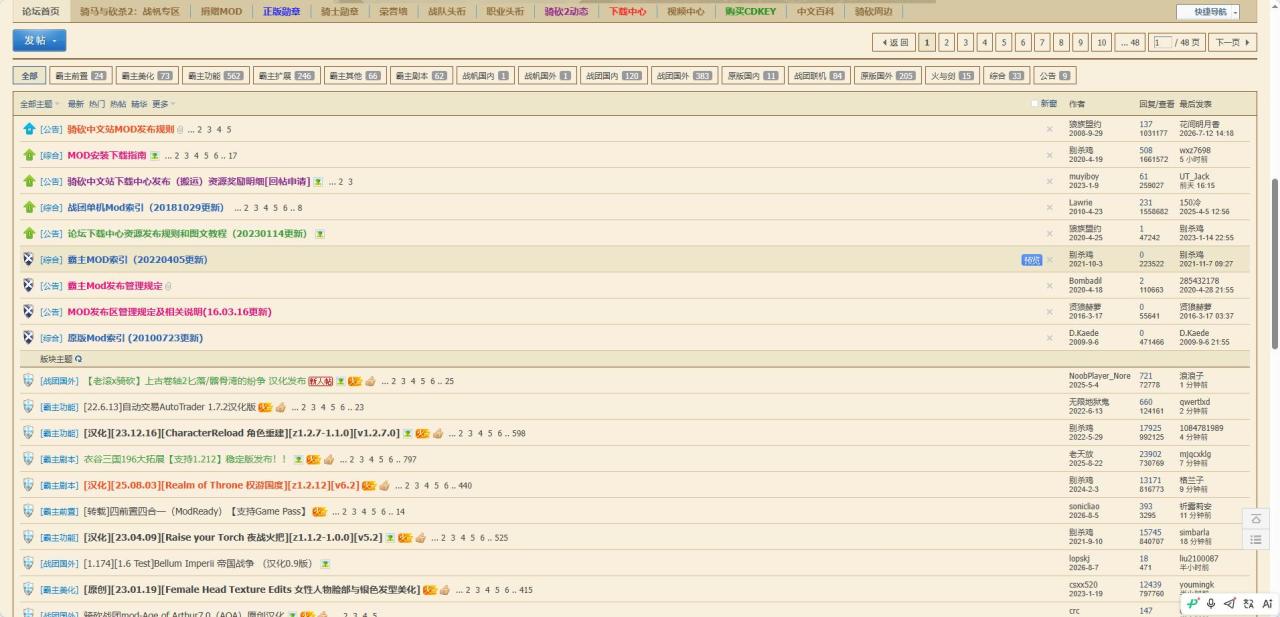Click the 新人帖 badge on 上古卷轴2 thread
This screenshot has width=1280, height=617.
click(x=321, y=381)
